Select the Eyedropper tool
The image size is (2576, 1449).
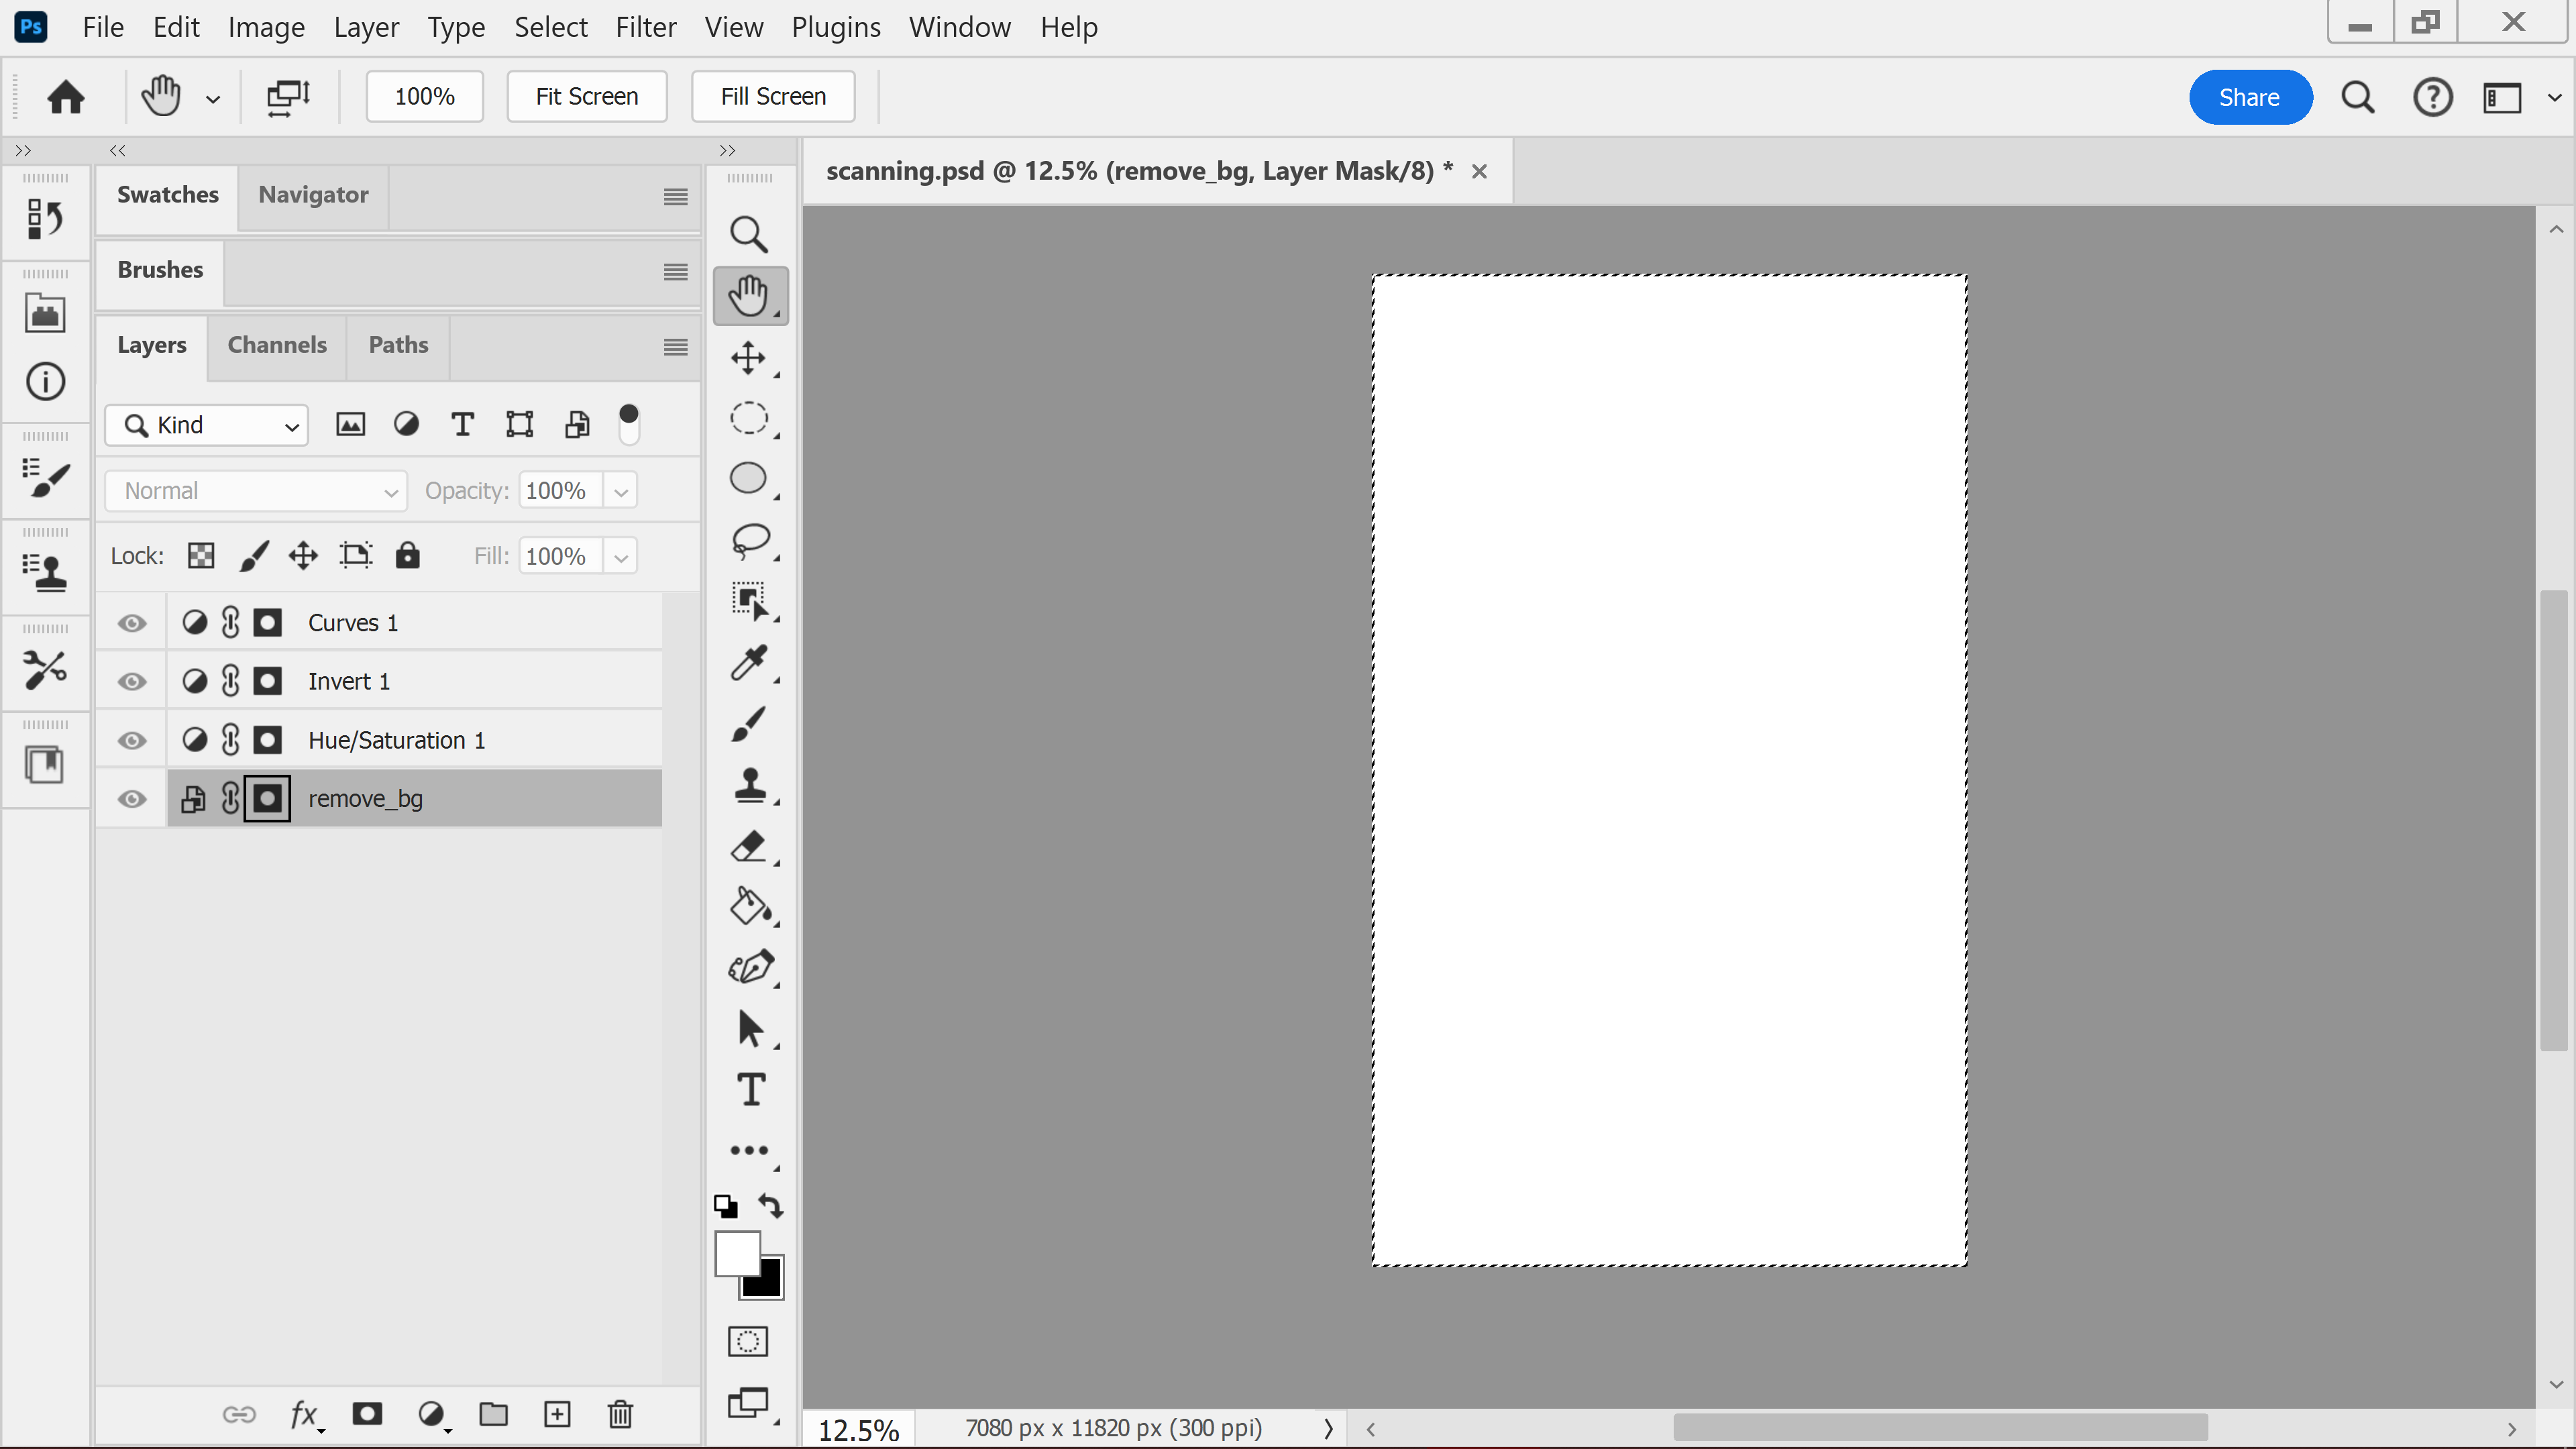click(749, 662)
